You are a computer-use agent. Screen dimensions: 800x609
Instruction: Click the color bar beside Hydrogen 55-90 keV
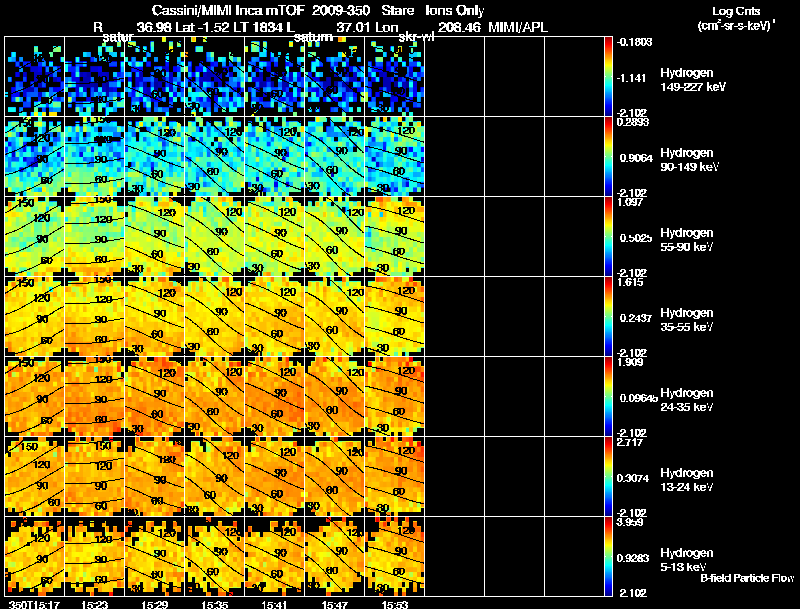(608, 237)
